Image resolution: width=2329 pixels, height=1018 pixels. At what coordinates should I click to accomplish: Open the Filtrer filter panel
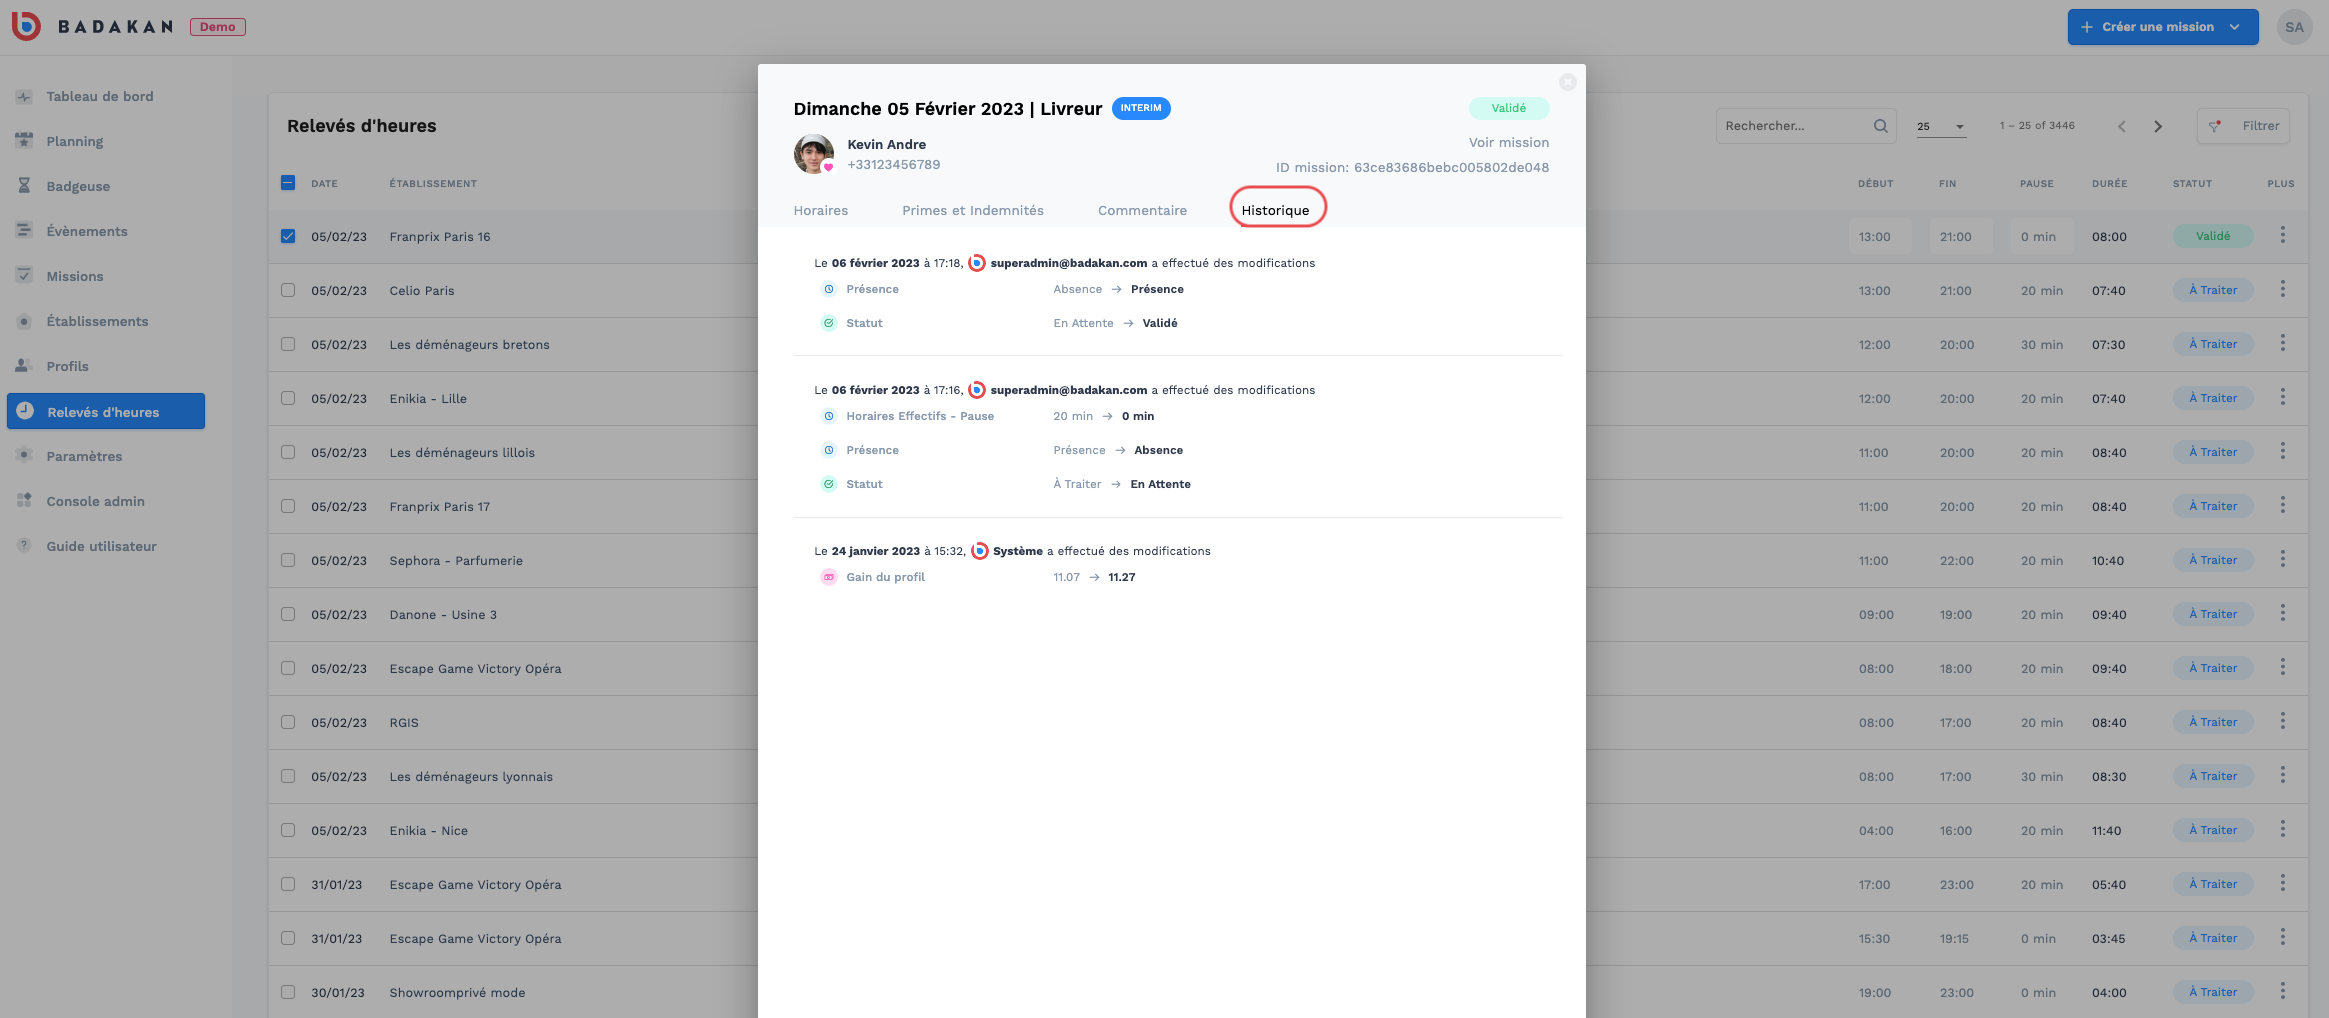click(x=2243, y=126)
